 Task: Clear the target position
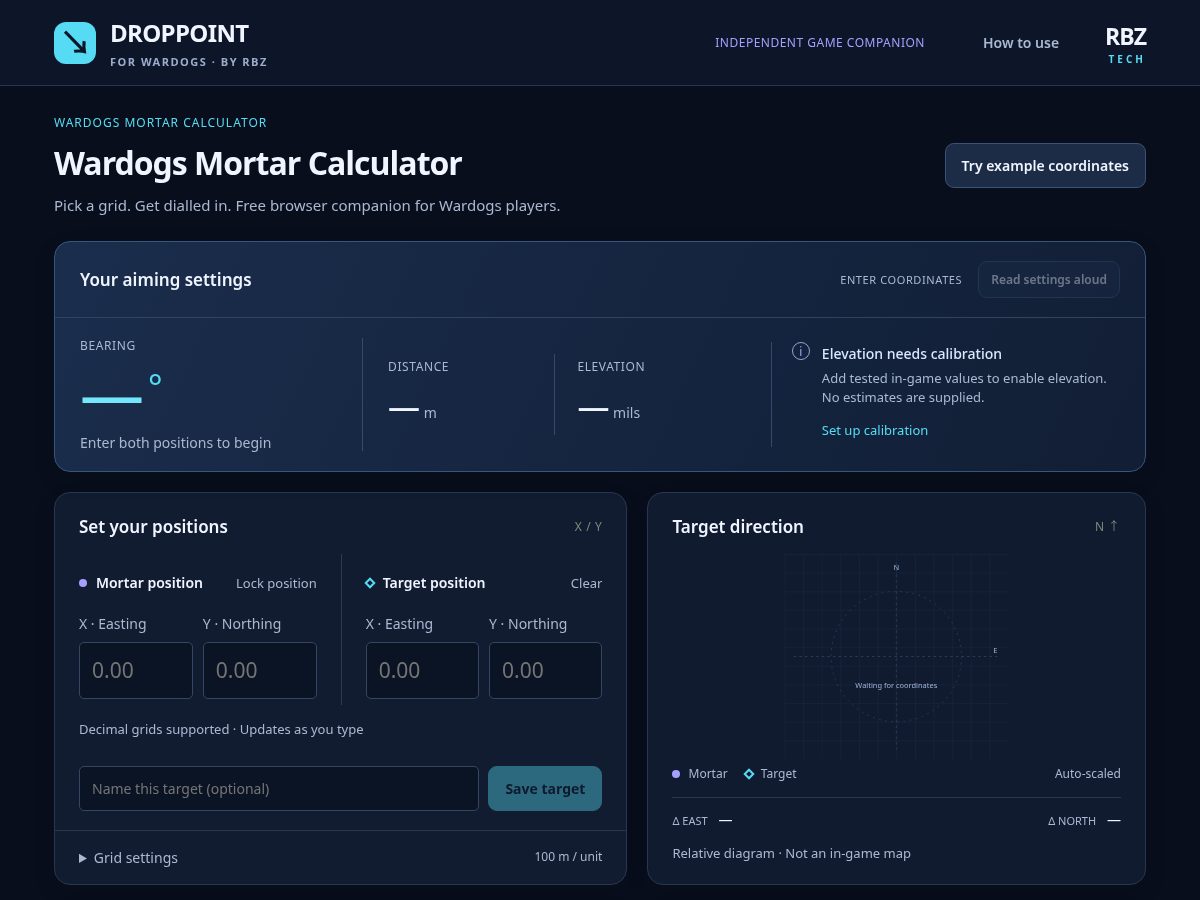click(586, 583)
